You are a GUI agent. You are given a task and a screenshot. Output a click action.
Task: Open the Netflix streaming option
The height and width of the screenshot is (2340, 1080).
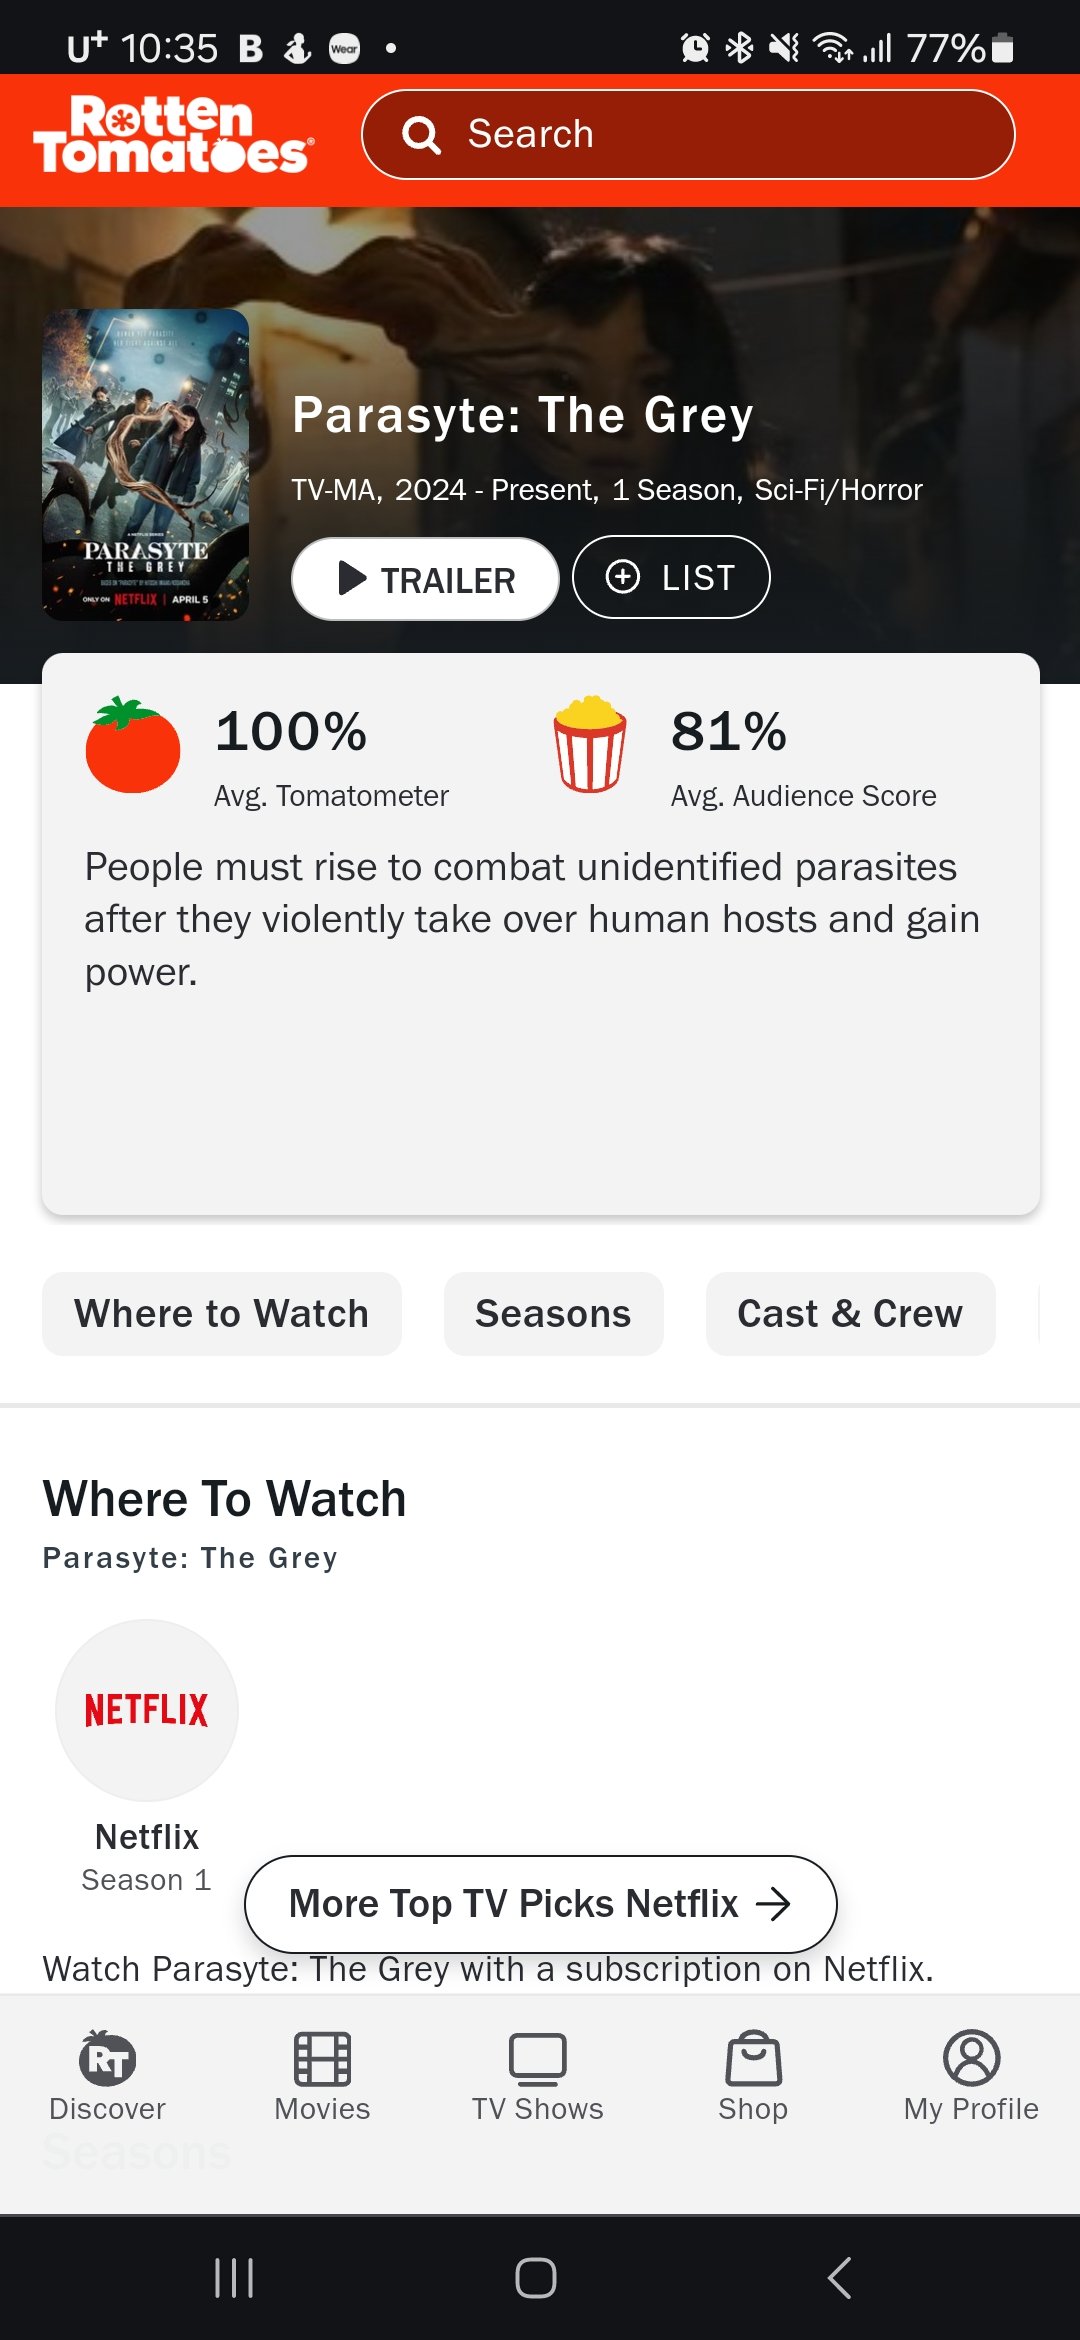click(x=147, y=1711)
